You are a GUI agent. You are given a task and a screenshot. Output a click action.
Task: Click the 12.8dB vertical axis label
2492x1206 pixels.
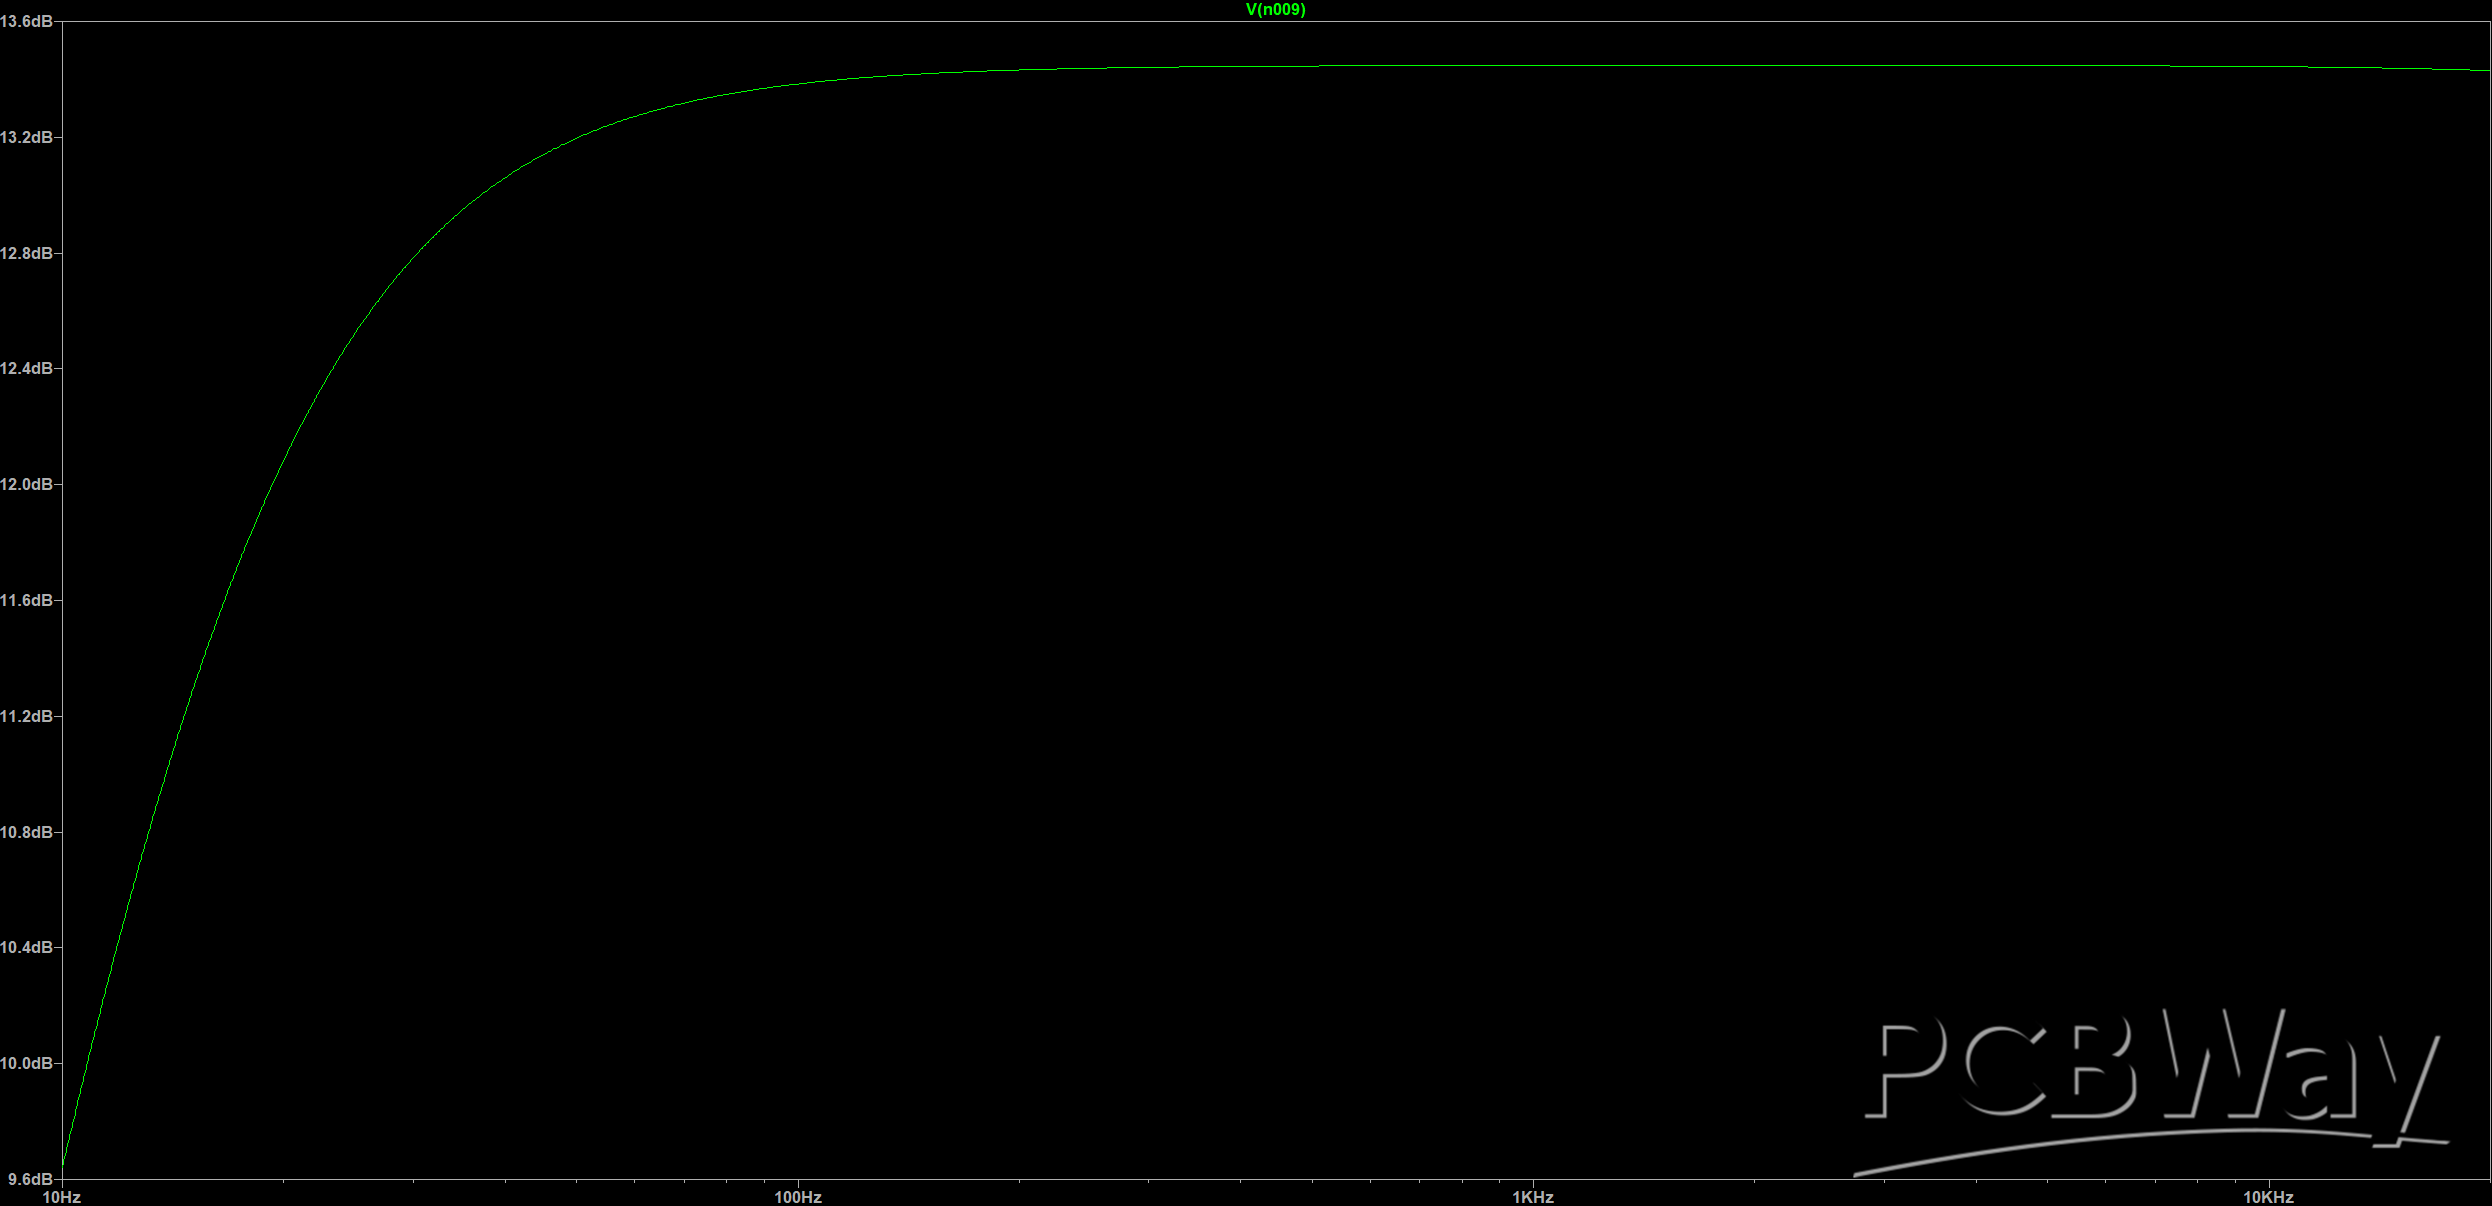pos(26,253)
